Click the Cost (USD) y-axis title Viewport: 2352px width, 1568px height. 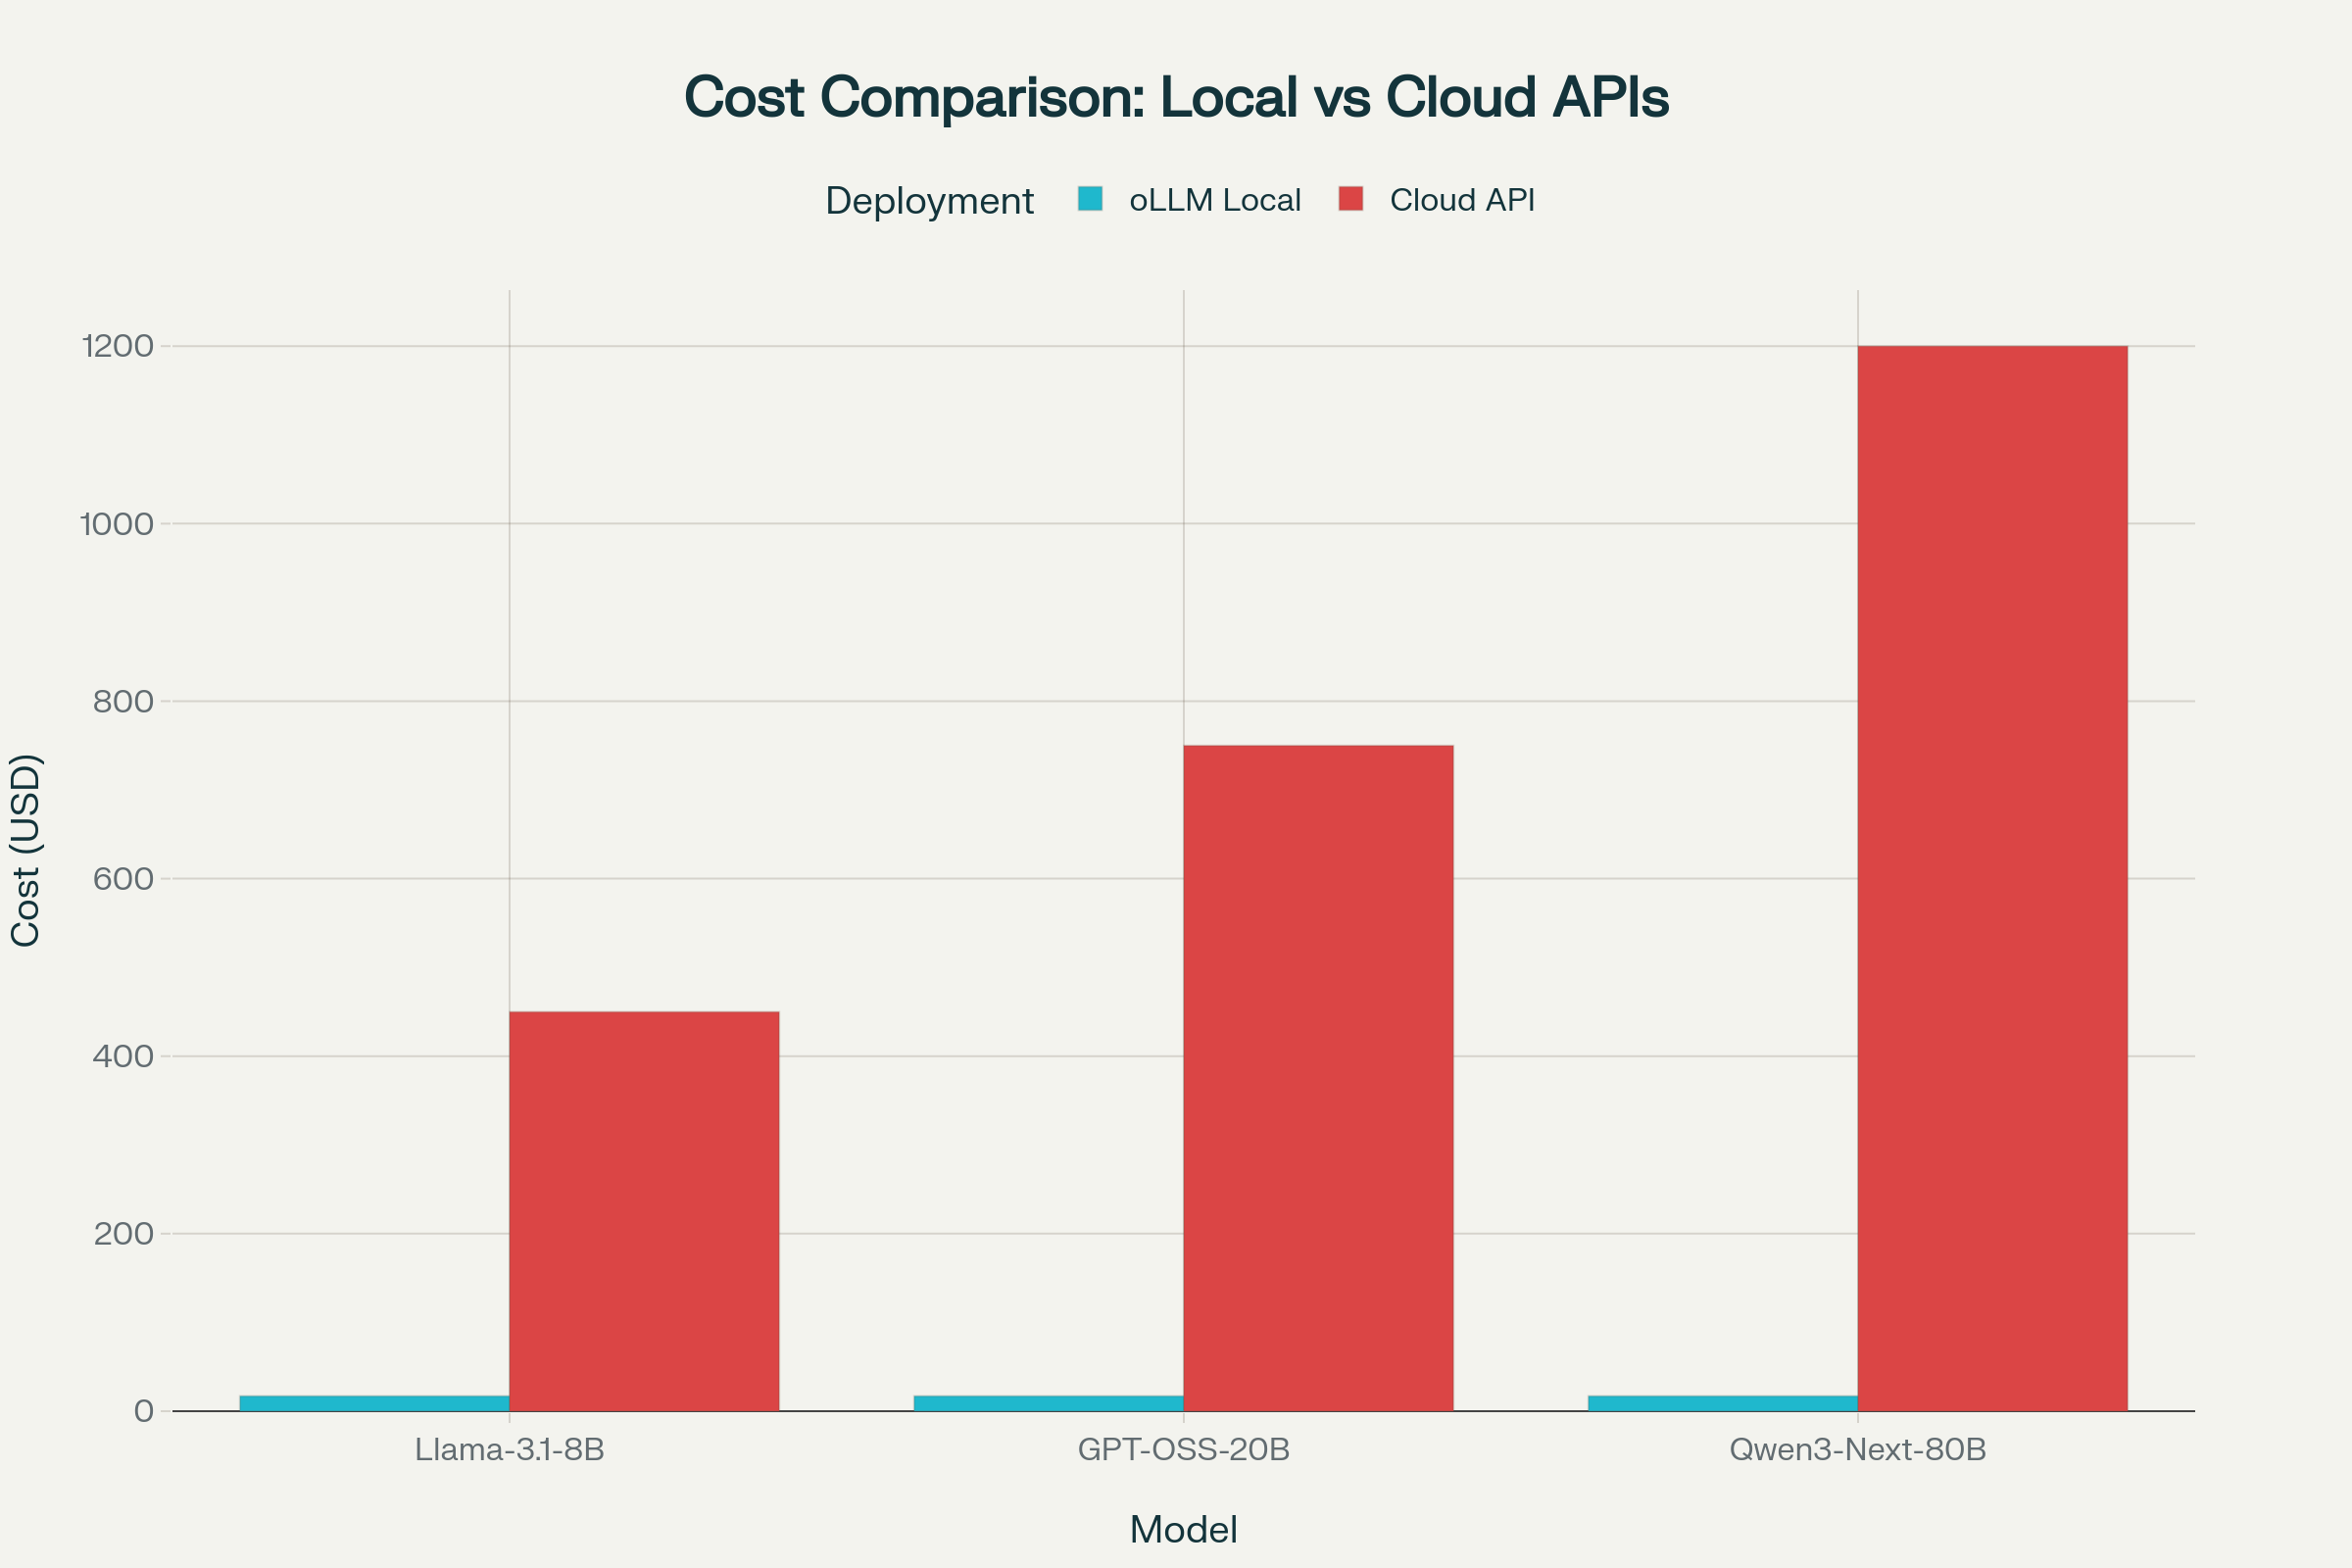tap(26, 850)
